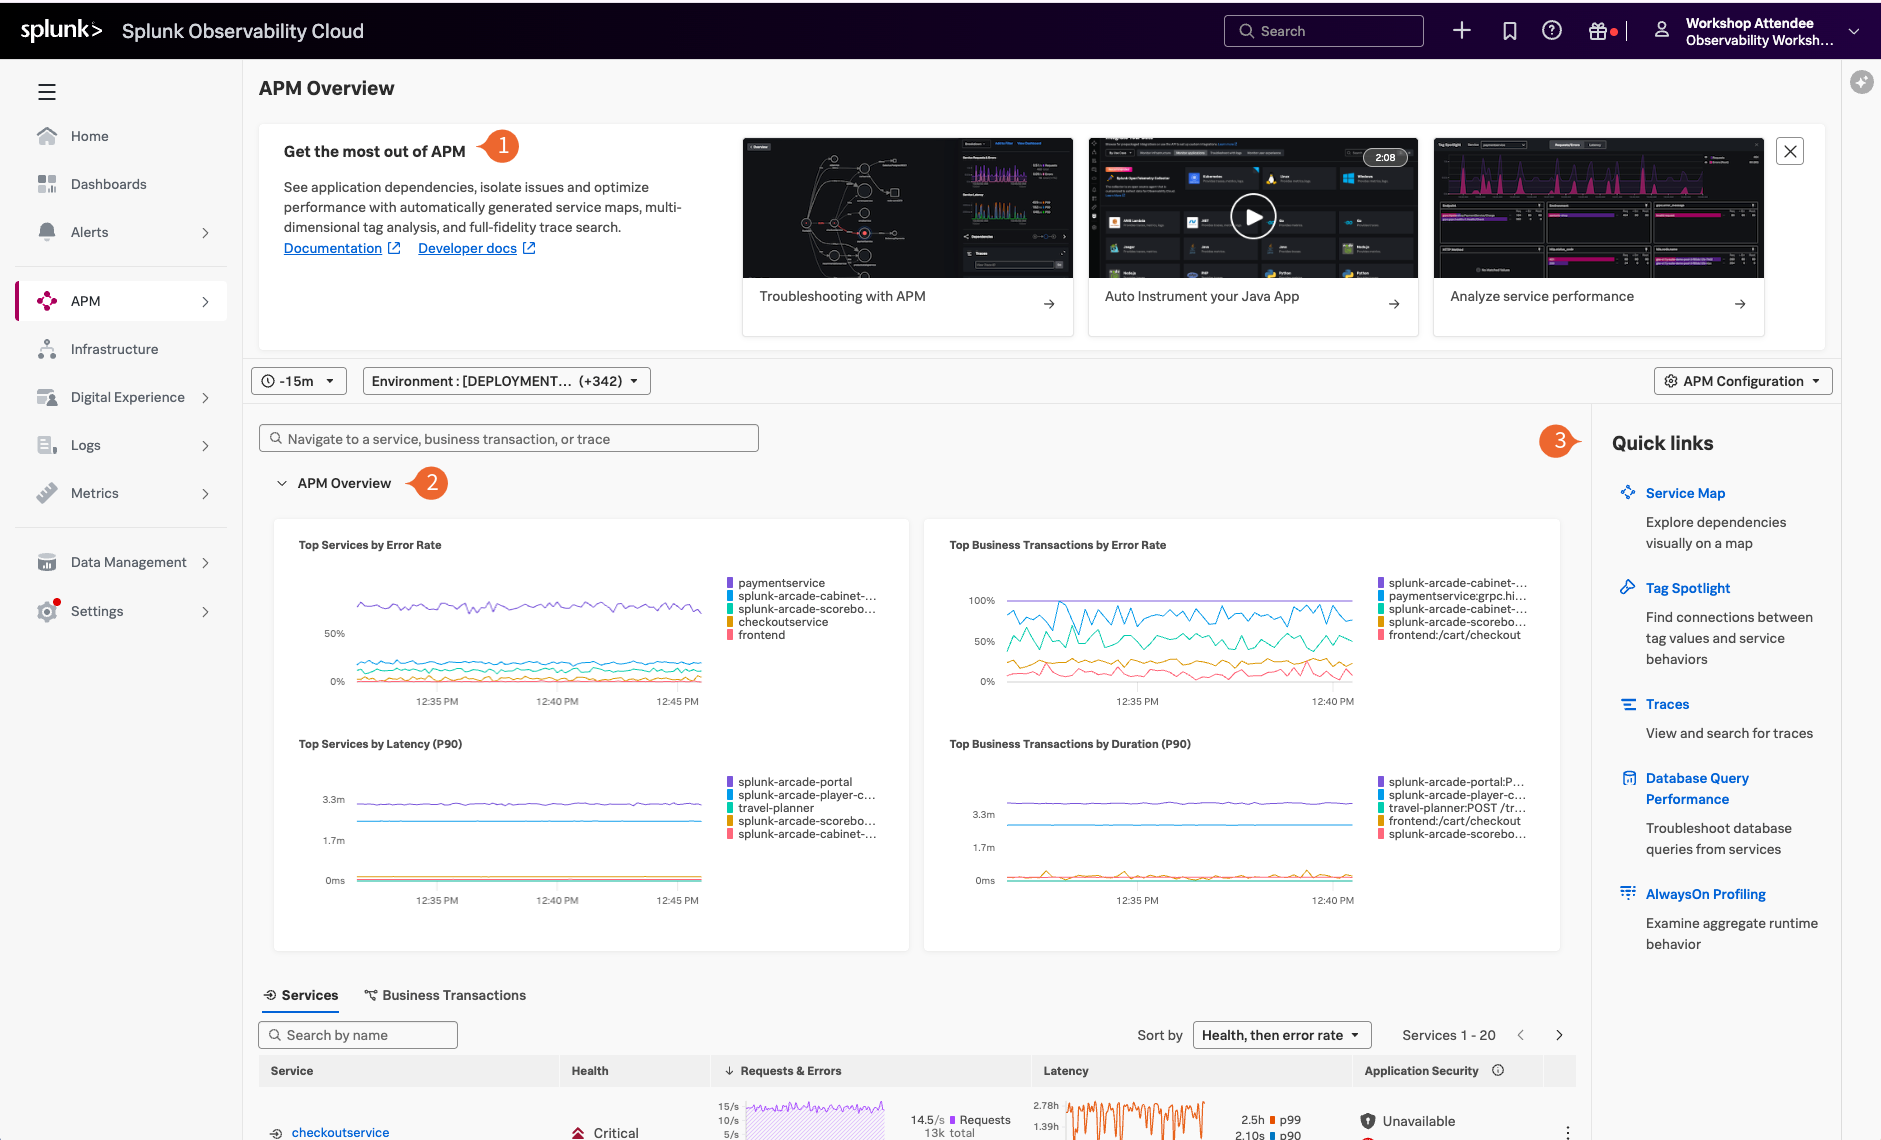Open the Traces quick link
The width and height of the screenshot is (1881, 1140).
click(x=1667, y=704)
